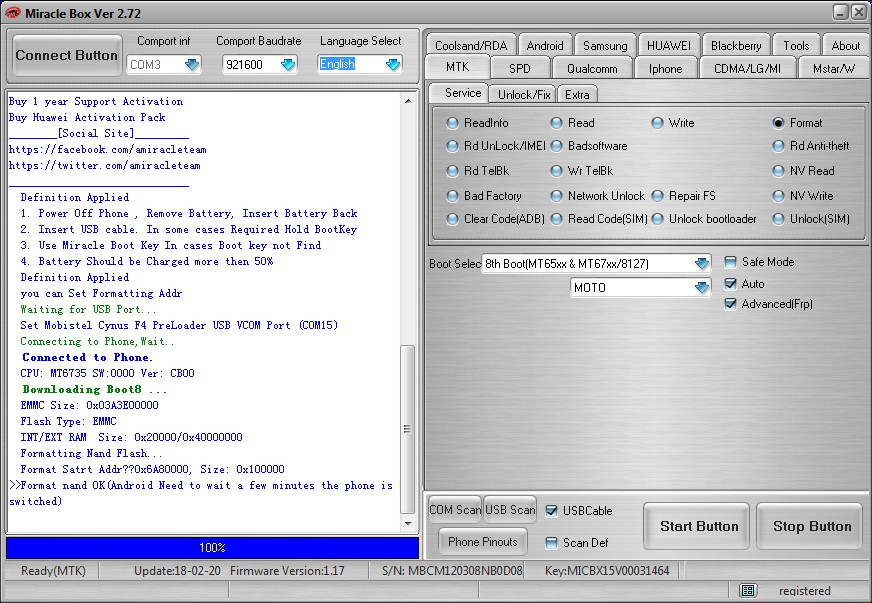Open the Tools tab

point(796,46)
